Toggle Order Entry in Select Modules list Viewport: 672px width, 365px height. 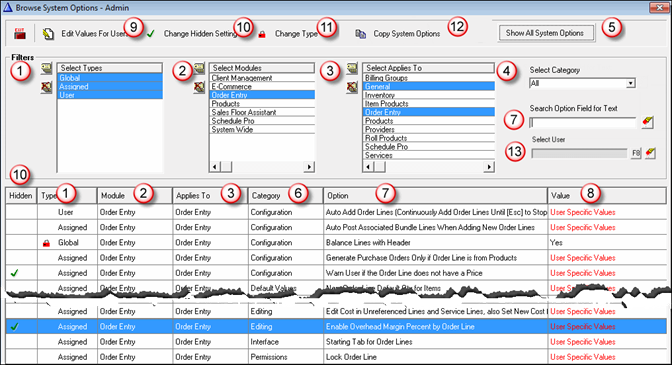click(x=262, y=95)
